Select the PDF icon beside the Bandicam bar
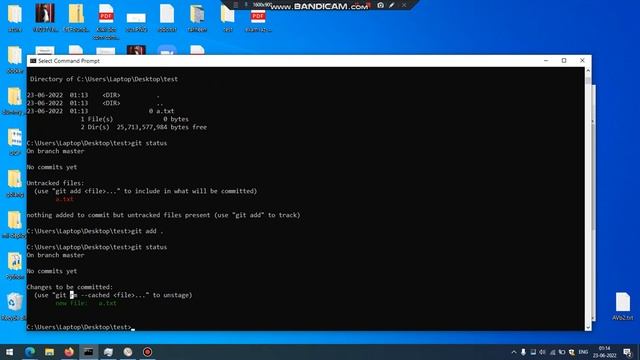640x360 pixels. pyautogui.click(x=258, y=18)
